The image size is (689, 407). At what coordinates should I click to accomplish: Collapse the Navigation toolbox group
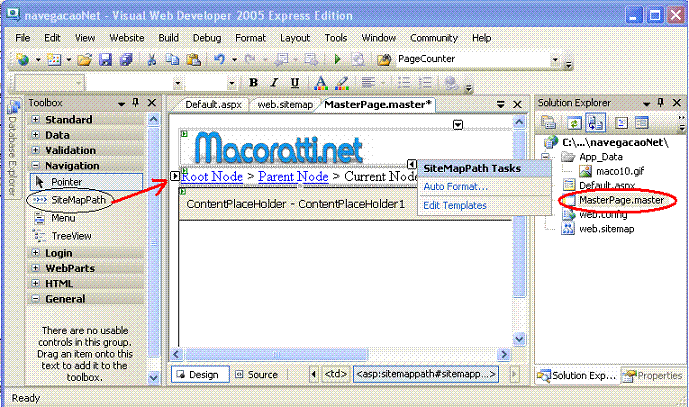[36, 166]
